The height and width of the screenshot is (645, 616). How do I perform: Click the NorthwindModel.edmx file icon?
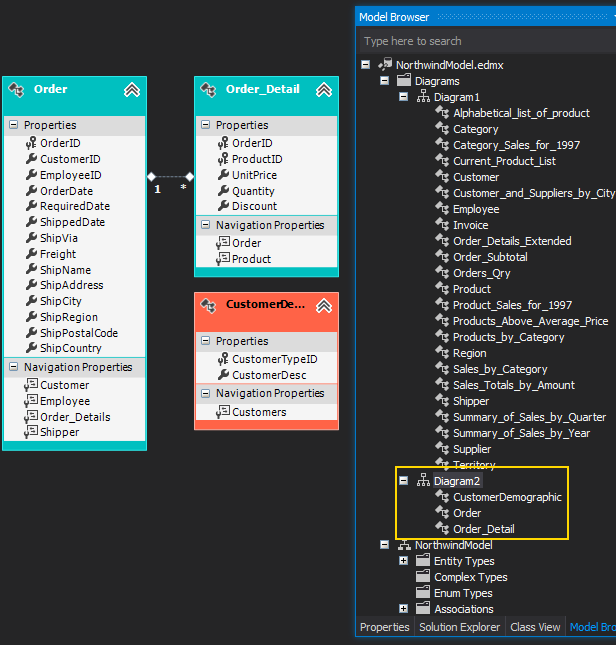point(385,64)
